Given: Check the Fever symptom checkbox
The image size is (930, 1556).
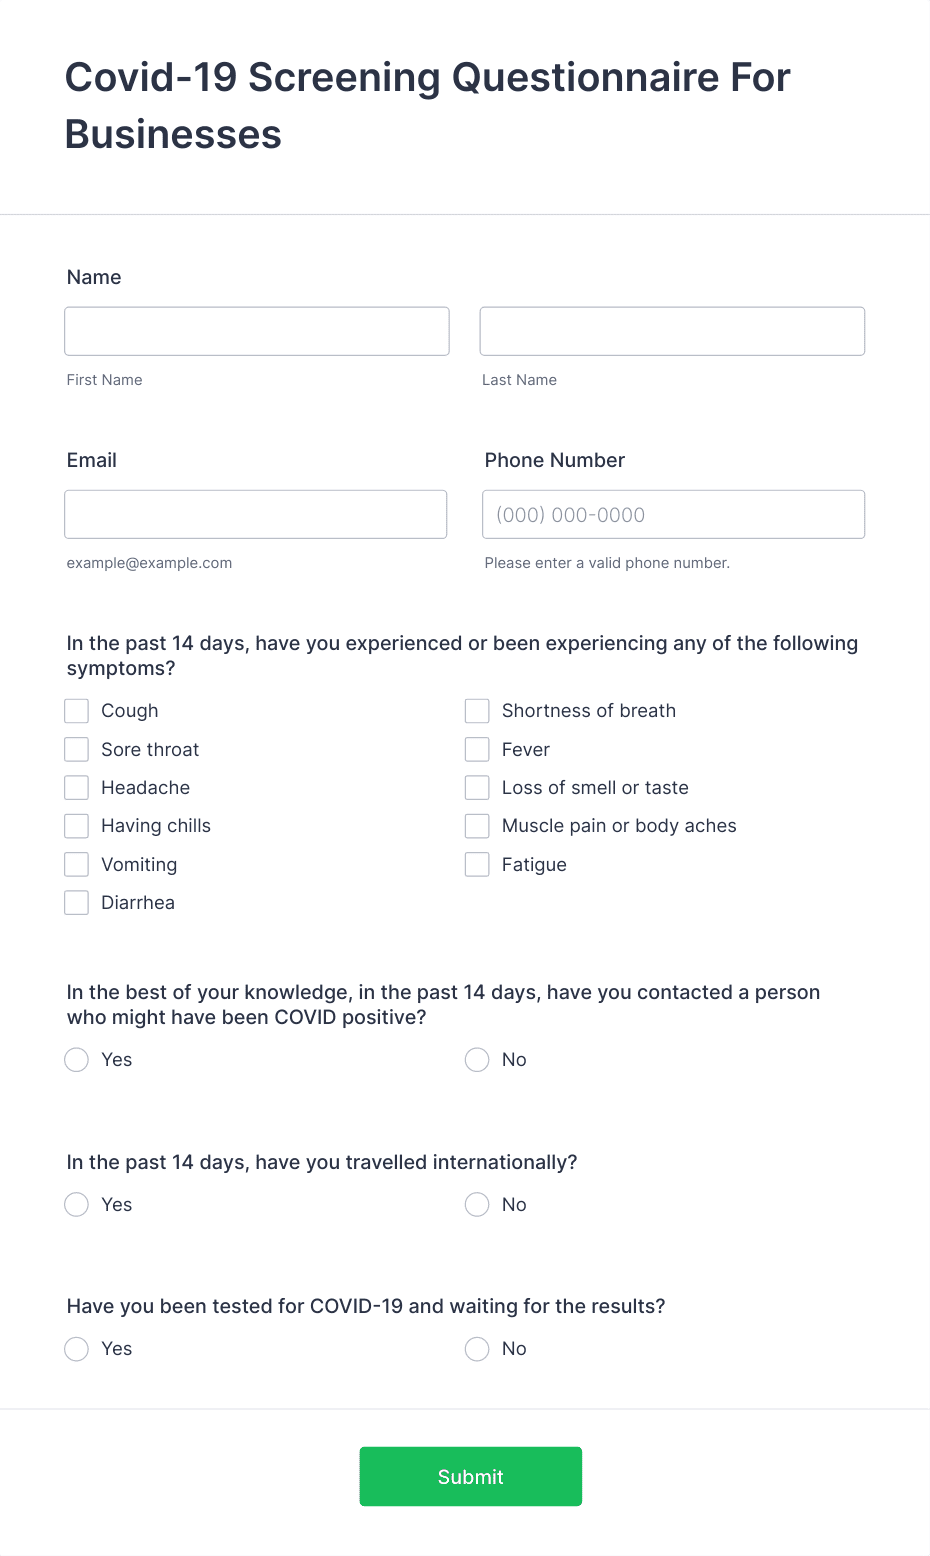Looking at the screenshot, I should coord(477,748).
